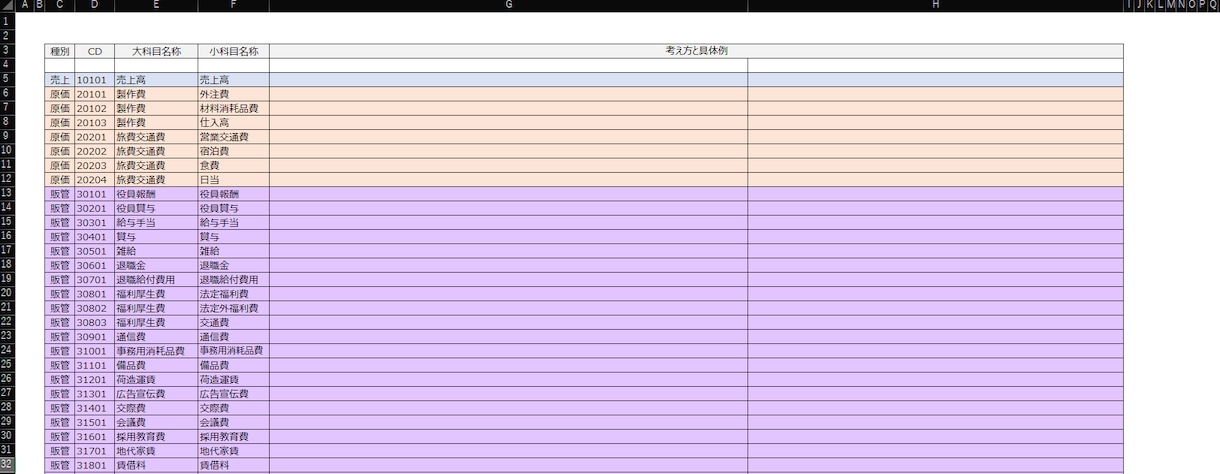1220x474 pixels.
Task: Click 広告宣伝費 in the 大科目名称 column
Action: click(x=156, y=394)
